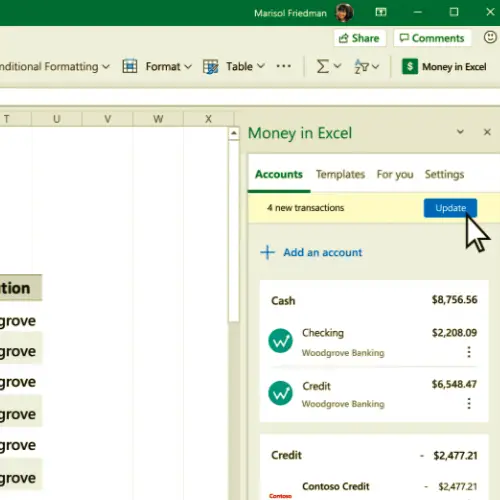
Task: Click the Credit group heading
Action: (x=286, y=455)
